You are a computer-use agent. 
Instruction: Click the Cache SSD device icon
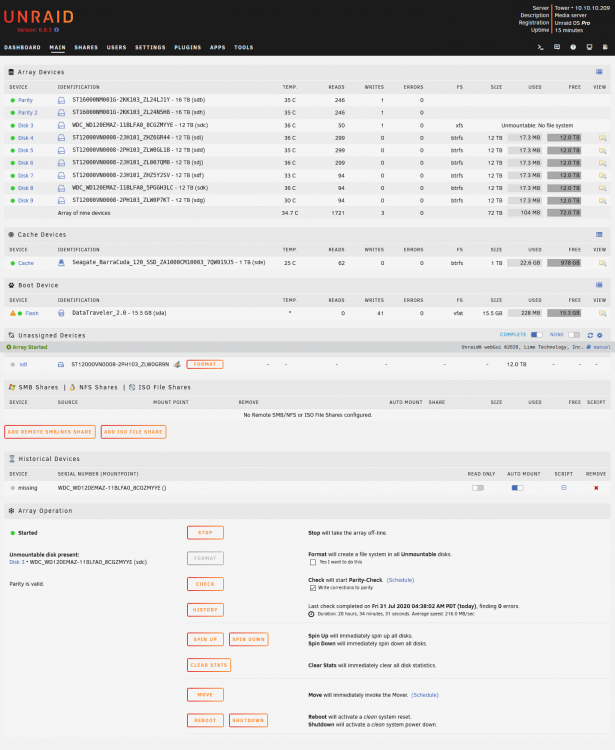click(61, 263)
